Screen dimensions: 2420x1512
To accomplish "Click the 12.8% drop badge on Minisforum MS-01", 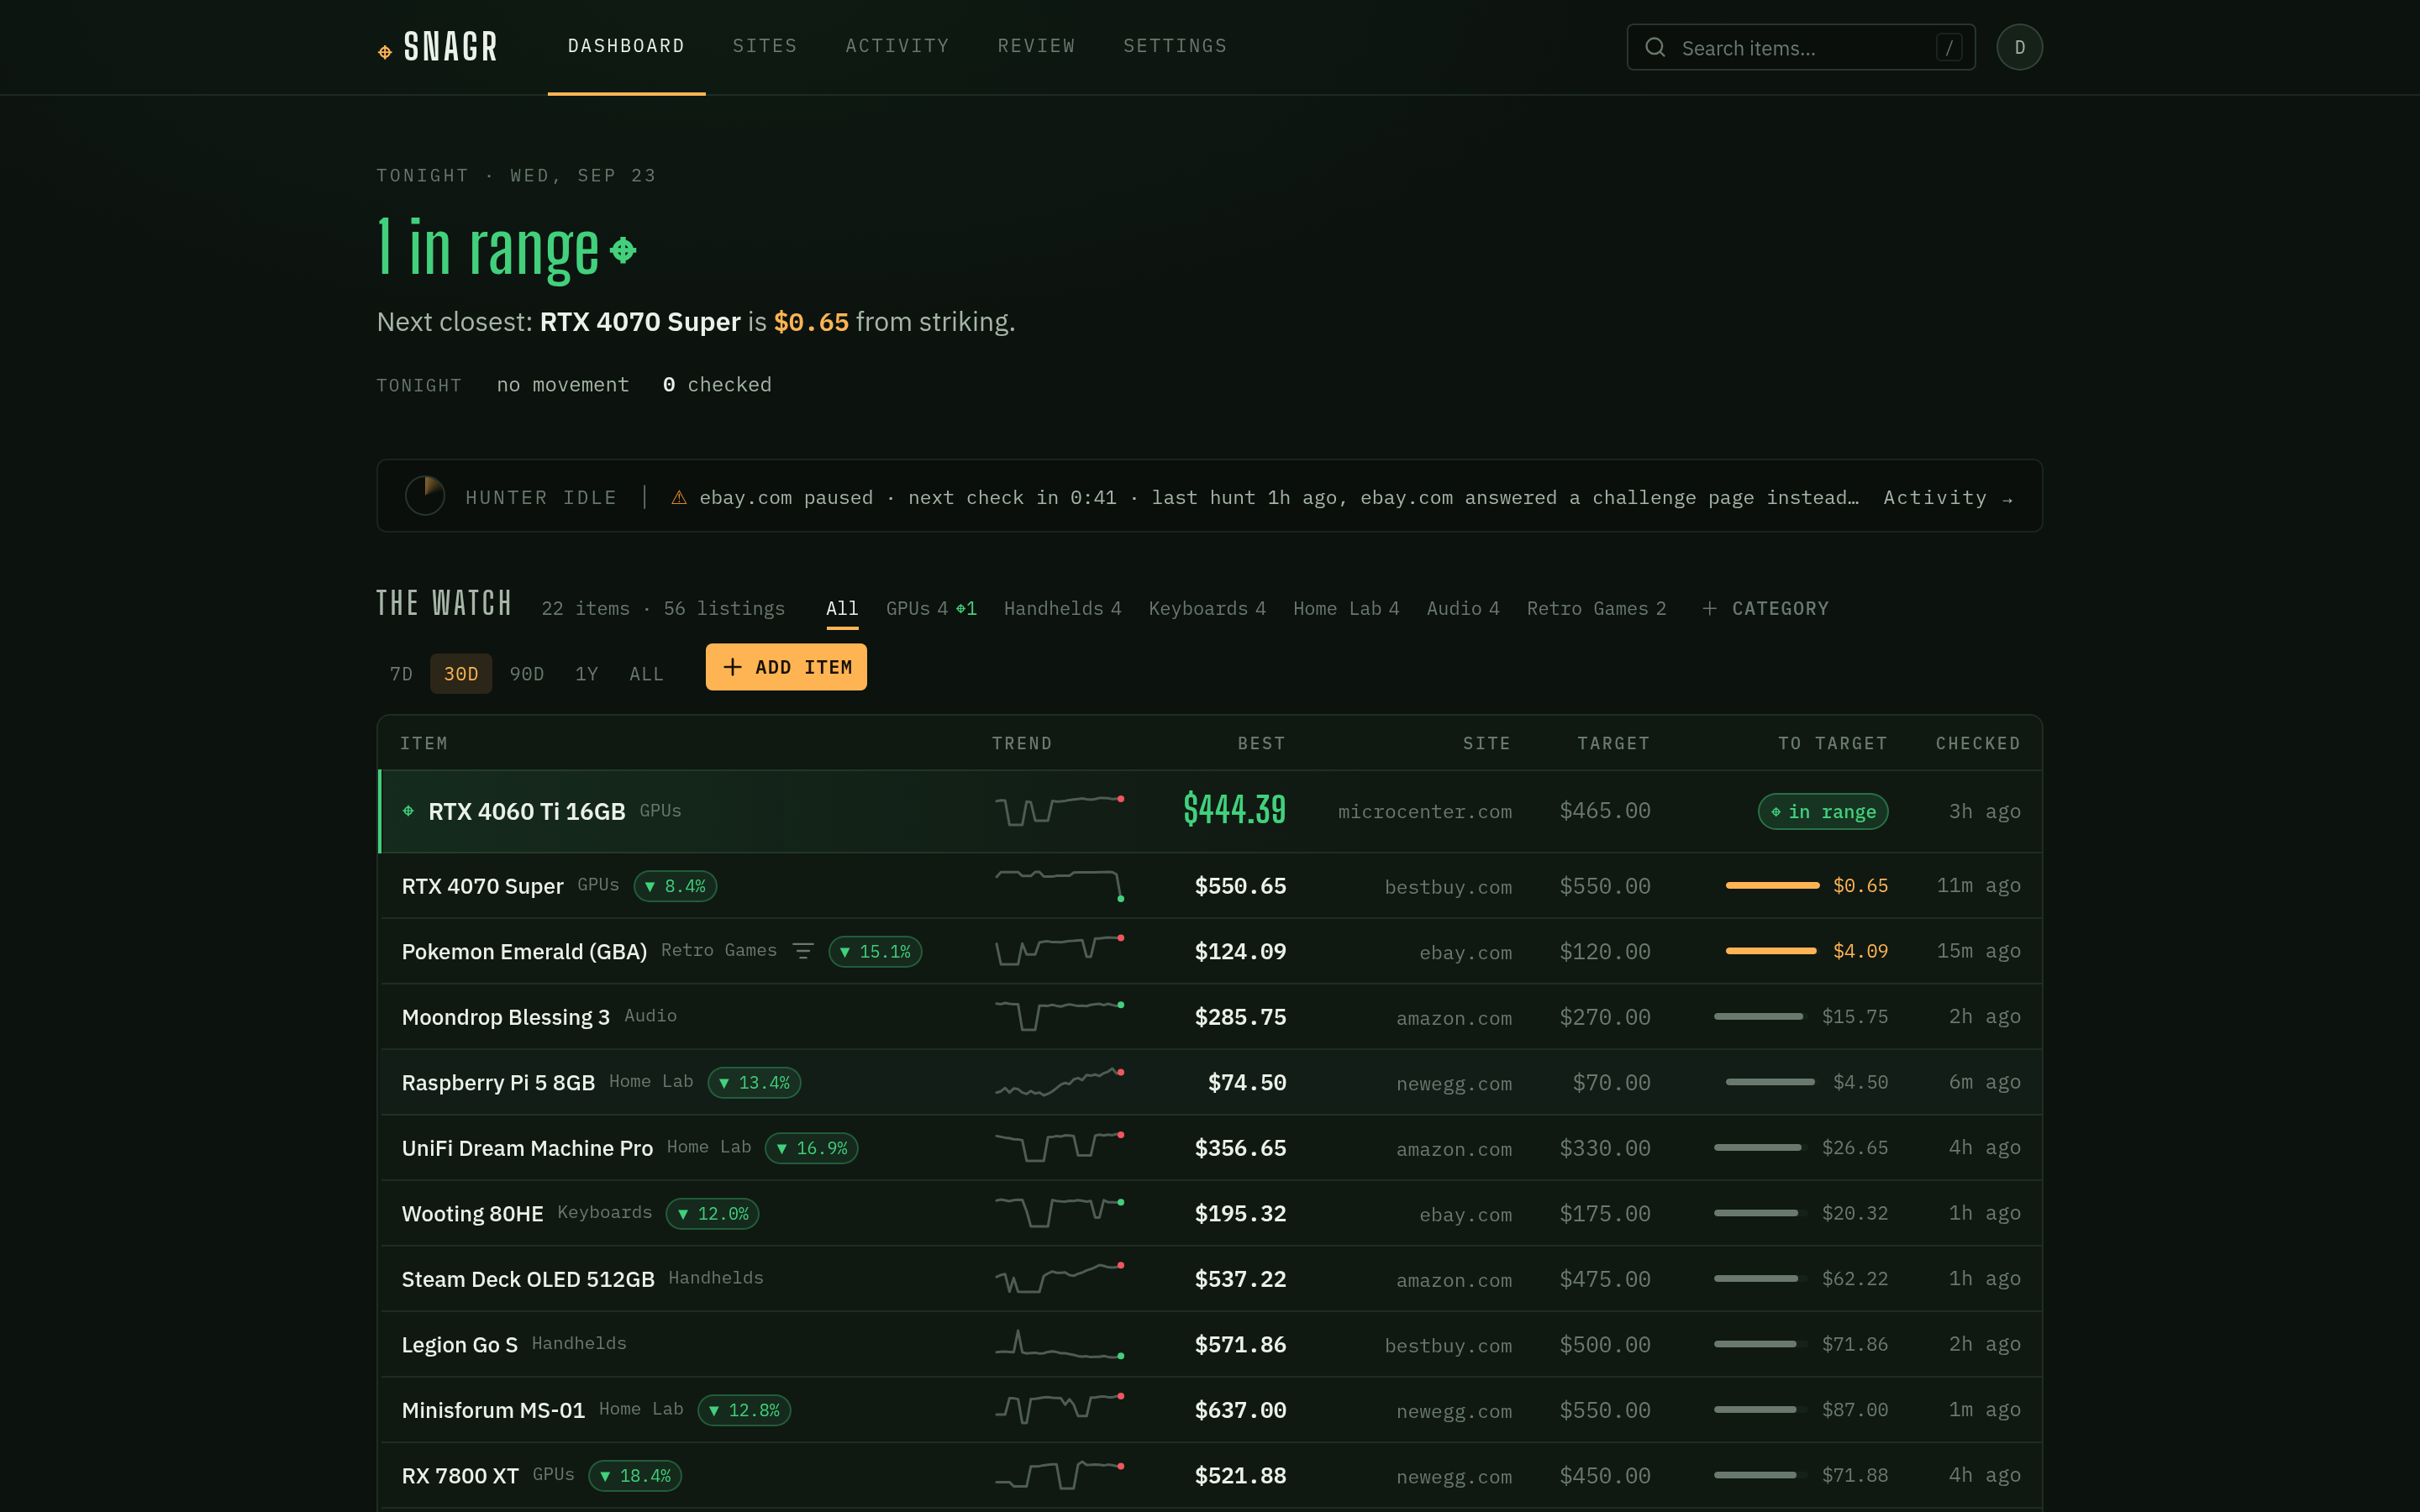I will [x=744, y=1410].
